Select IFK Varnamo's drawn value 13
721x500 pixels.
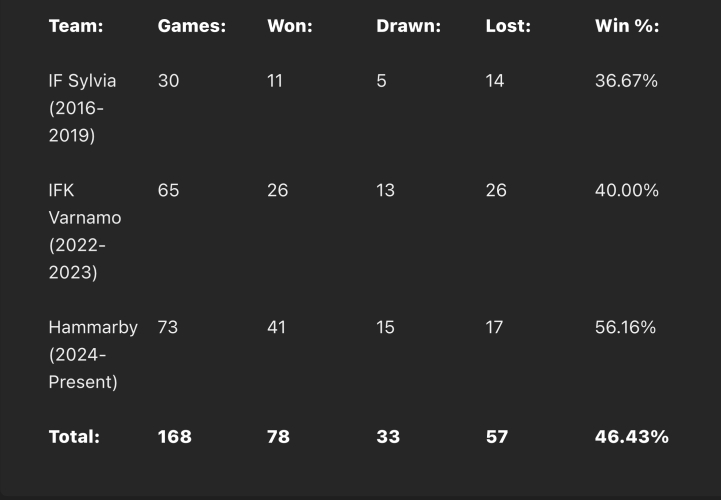(386, 190)
